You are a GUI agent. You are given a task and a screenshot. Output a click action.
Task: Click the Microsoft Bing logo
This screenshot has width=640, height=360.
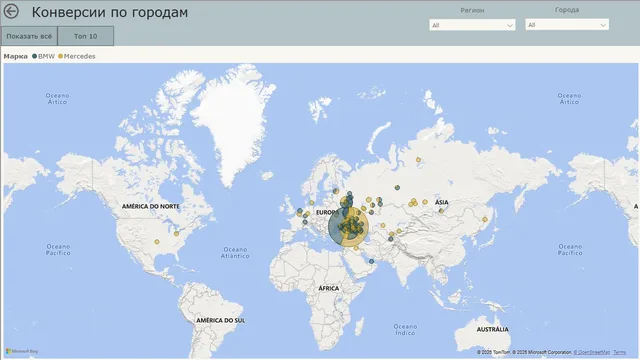click(22, 351)
